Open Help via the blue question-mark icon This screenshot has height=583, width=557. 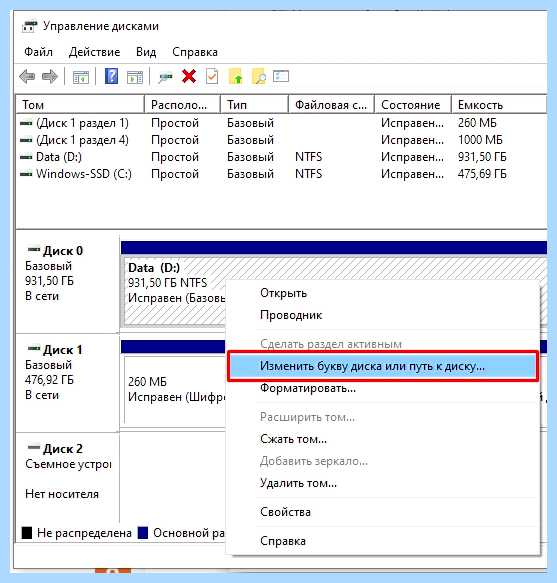pyautogui.click(x=111, y=76)
